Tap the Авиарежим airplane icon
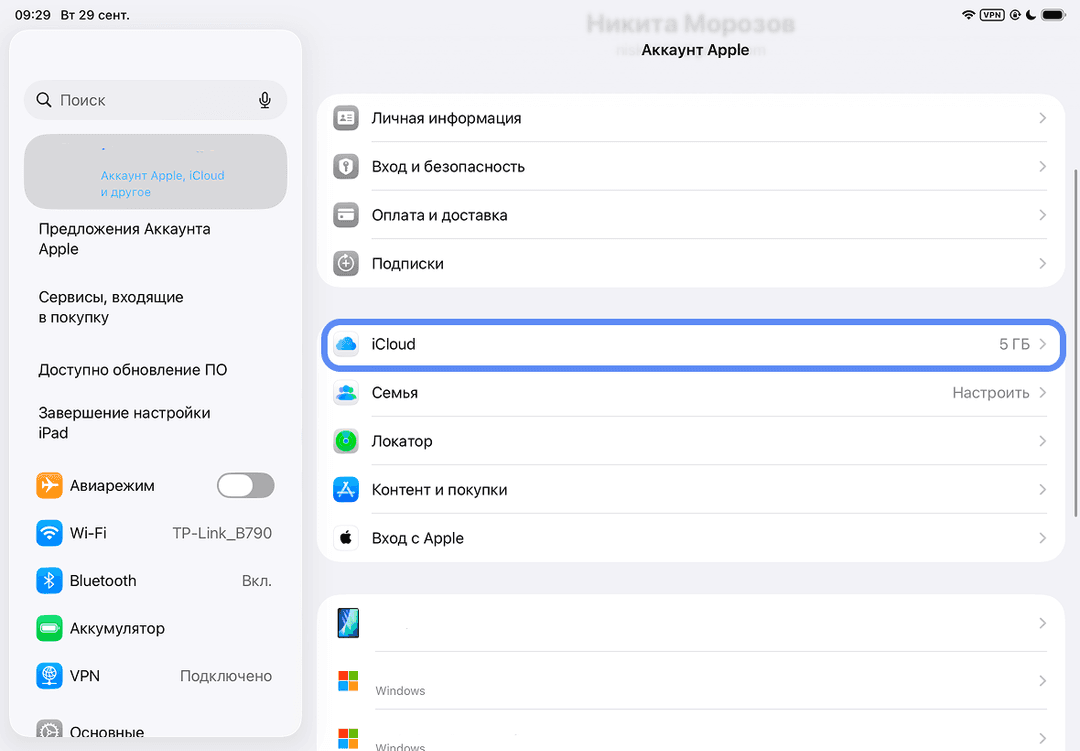Image resolution: width=1080 pixels, height=751 pixels. click(x=49, y=486)
